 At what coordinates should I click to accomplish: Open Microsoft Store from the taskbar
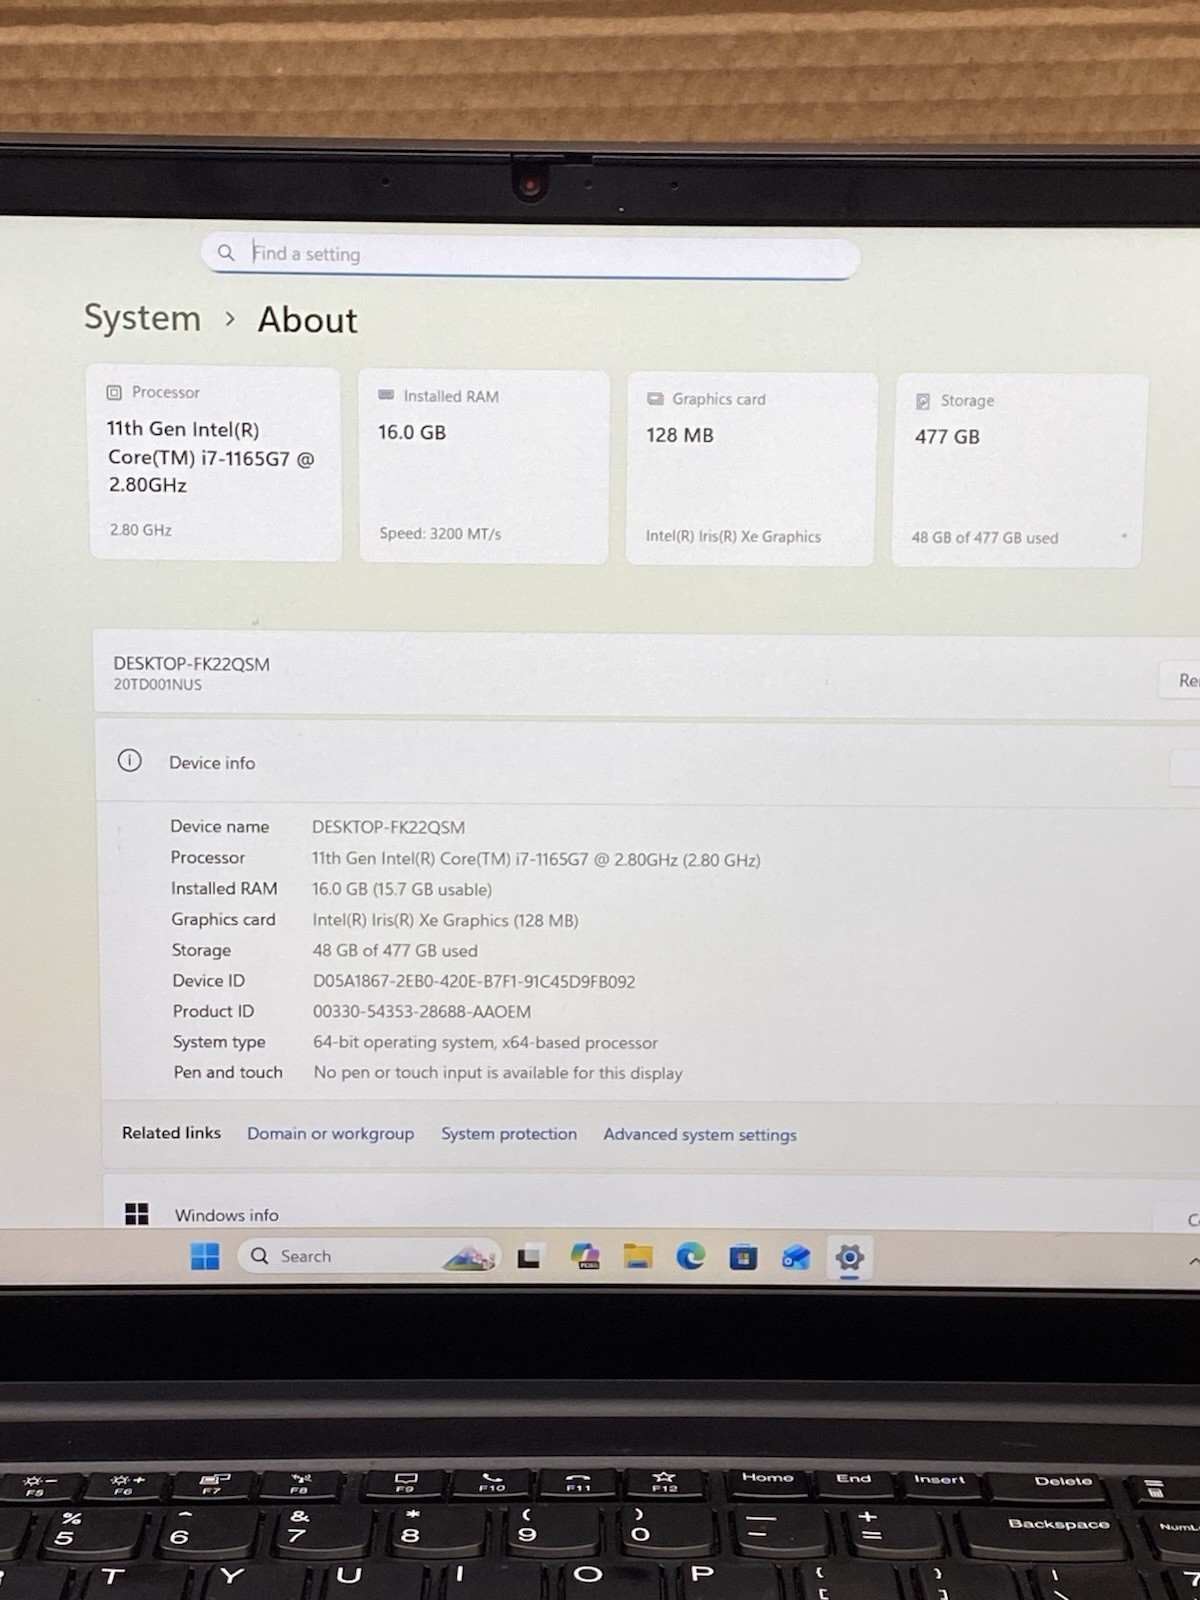(743, 1257)
